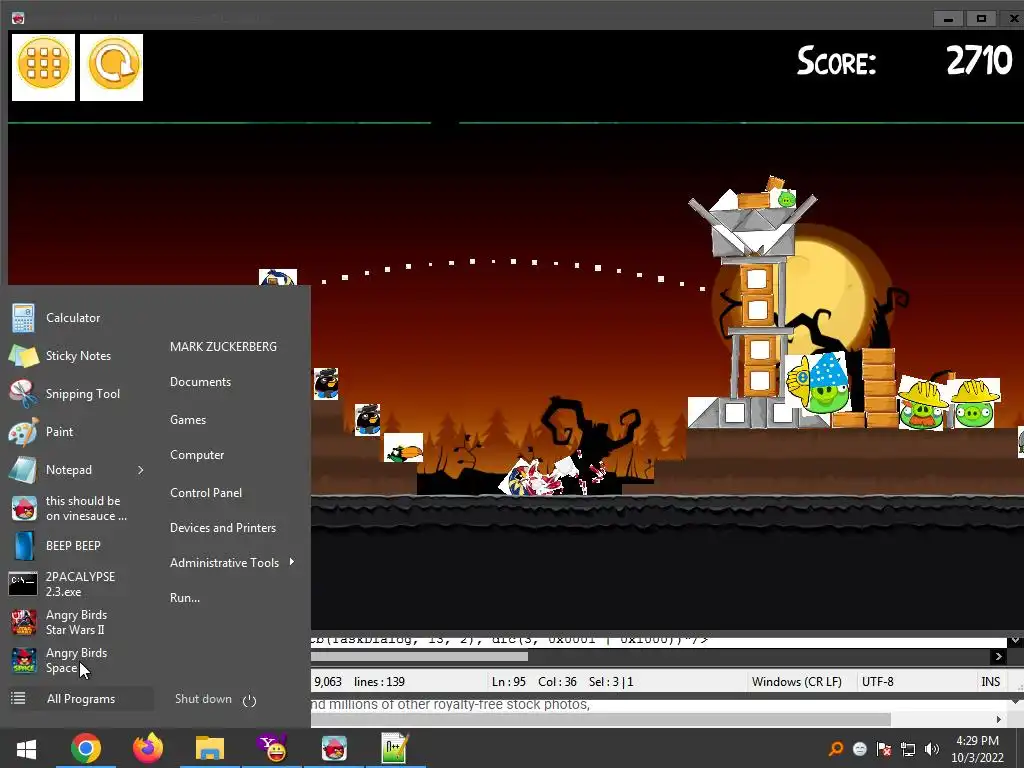Click the UTF-8 encoding status field

[x=878, y=682]
